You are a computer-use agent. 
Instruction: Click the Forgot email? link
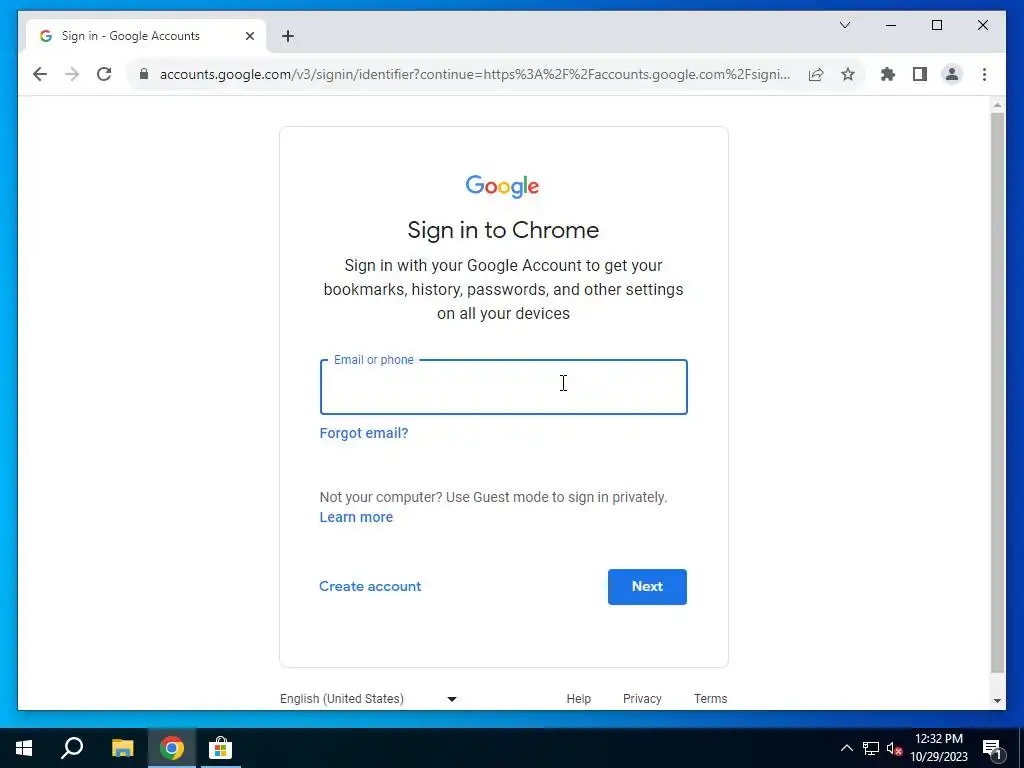coord(364,433)
